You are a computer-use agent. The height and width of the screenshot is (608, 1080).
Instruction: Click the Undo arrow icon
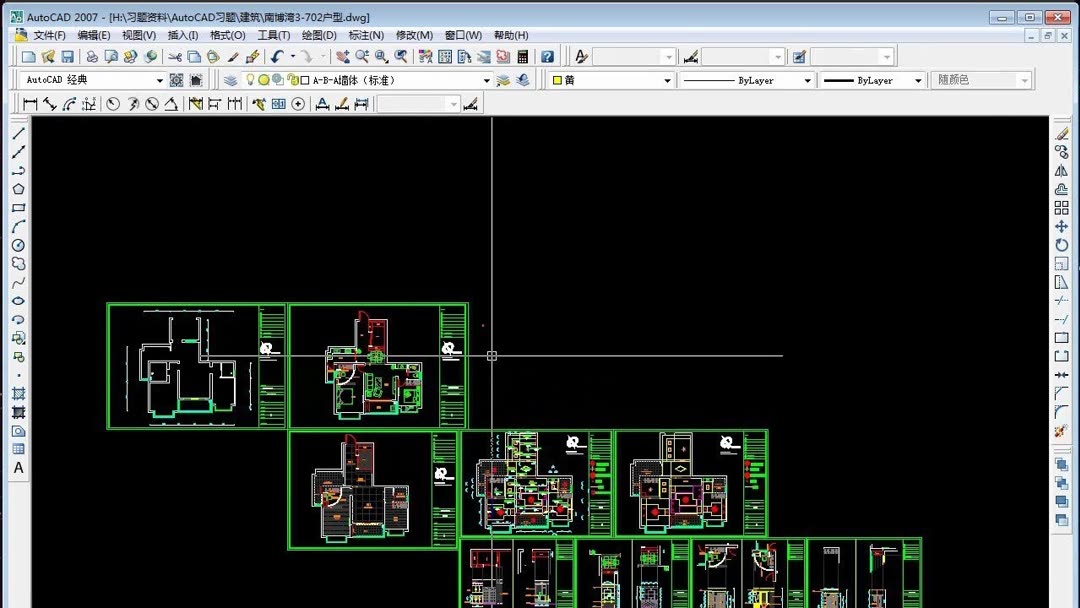point(277,56)
